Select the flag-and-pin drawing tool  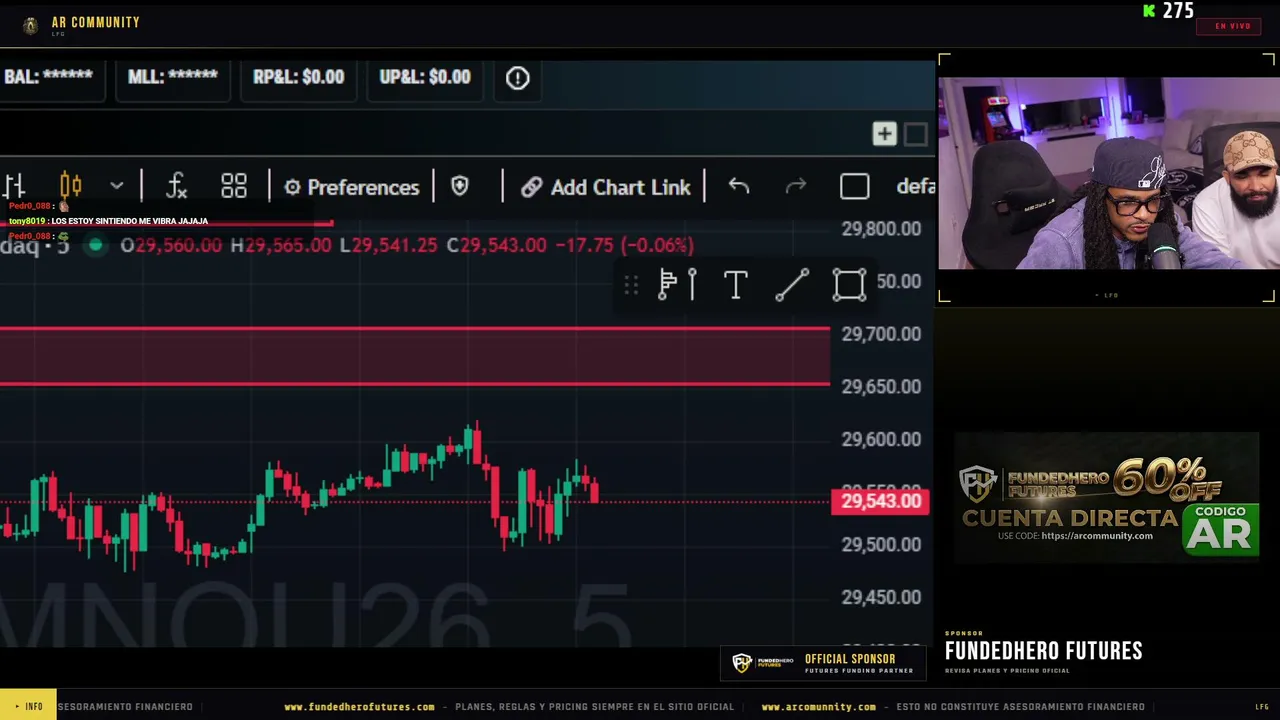(677, 285)
